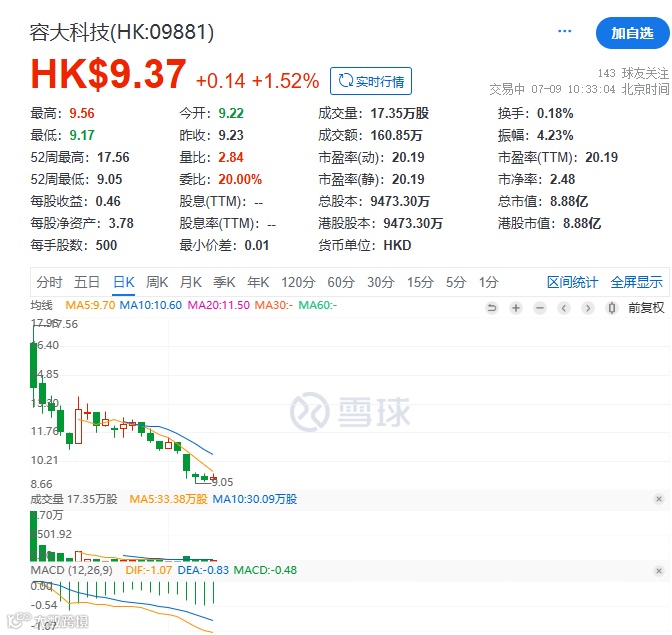672x635 pixels.
Task: Click the tallest green volume bar
Action: [33, 536]
